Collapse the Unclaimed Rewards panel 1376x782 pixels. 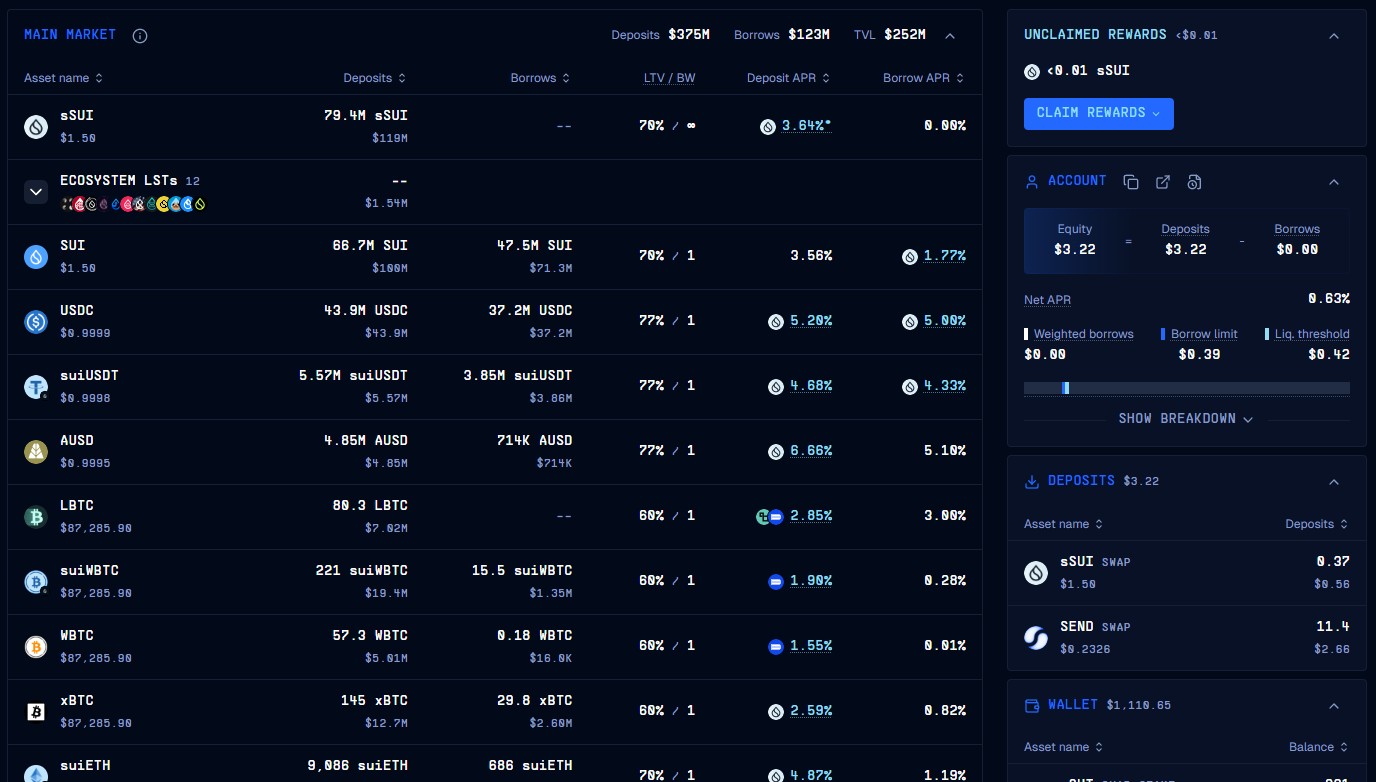pyautogui.click(x=1334, y=35)
